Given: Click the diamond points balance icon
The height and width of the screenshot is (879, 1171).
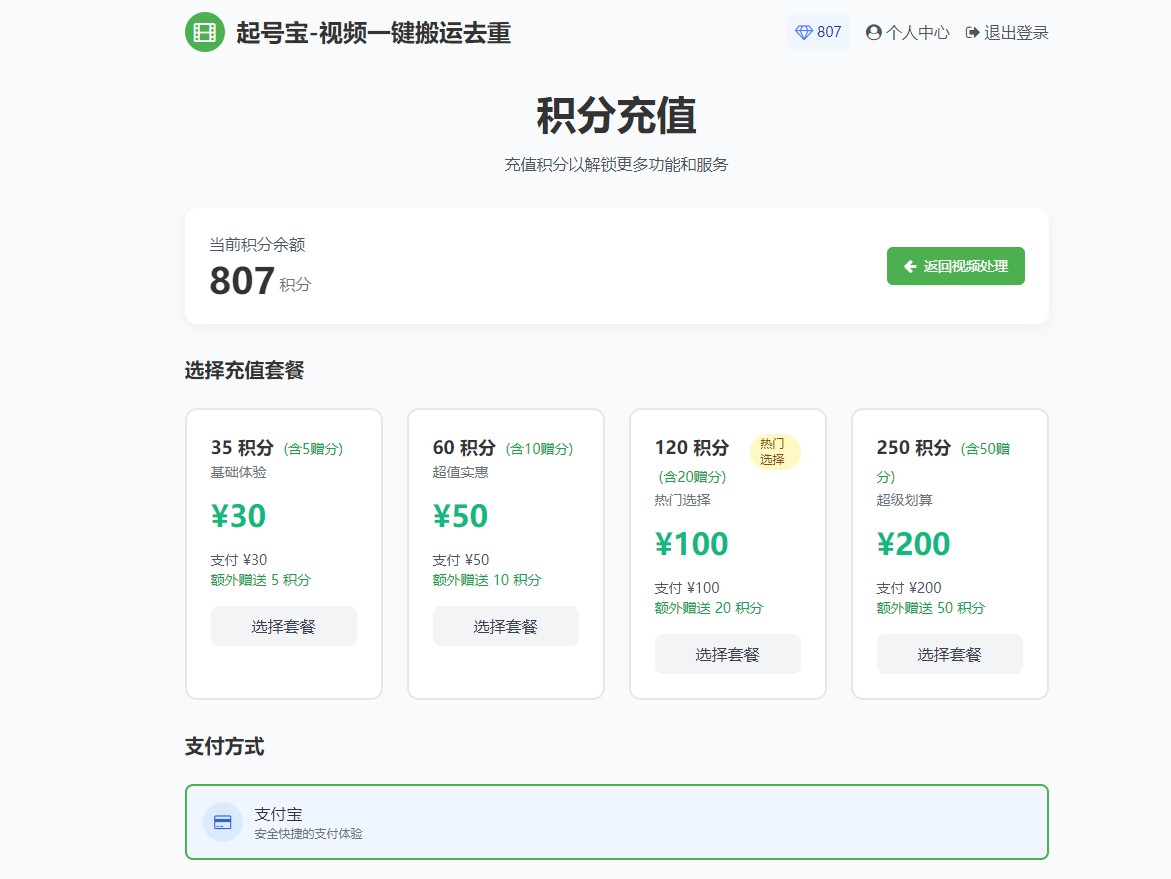Looking at the screenshot, I should [801, 31].
